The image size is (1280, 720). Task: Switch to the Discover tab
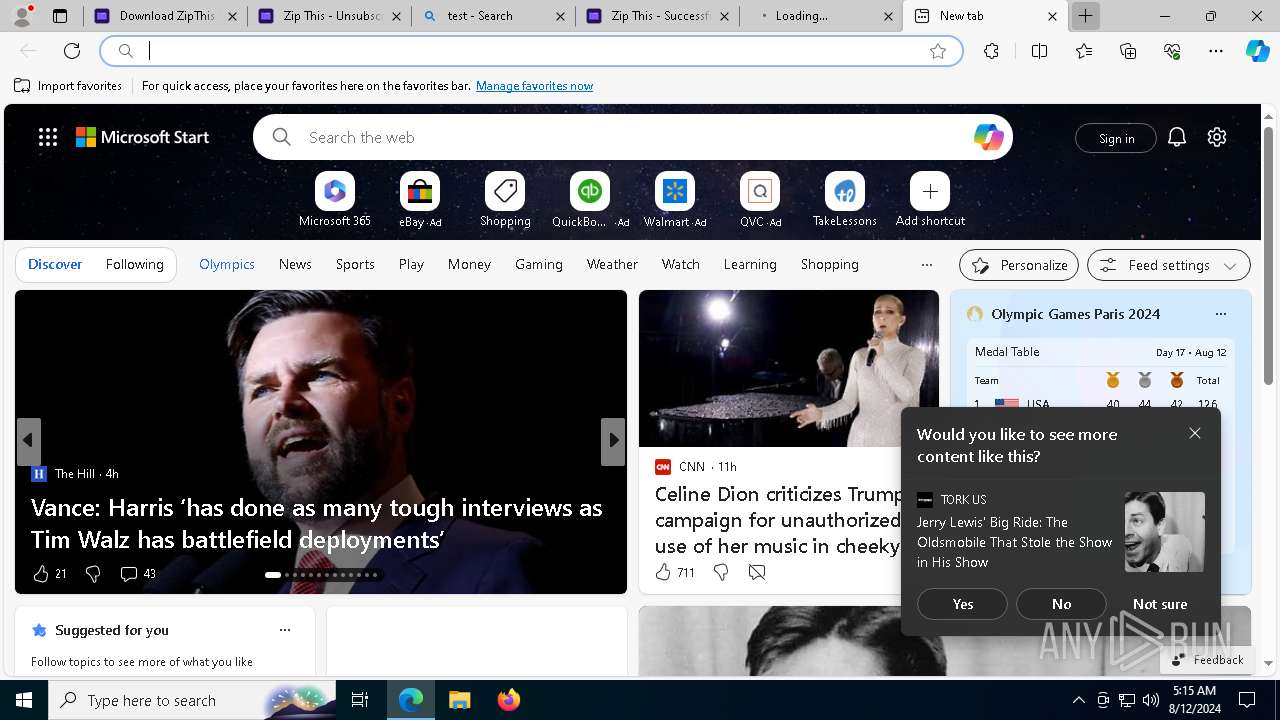pos(55,264)
